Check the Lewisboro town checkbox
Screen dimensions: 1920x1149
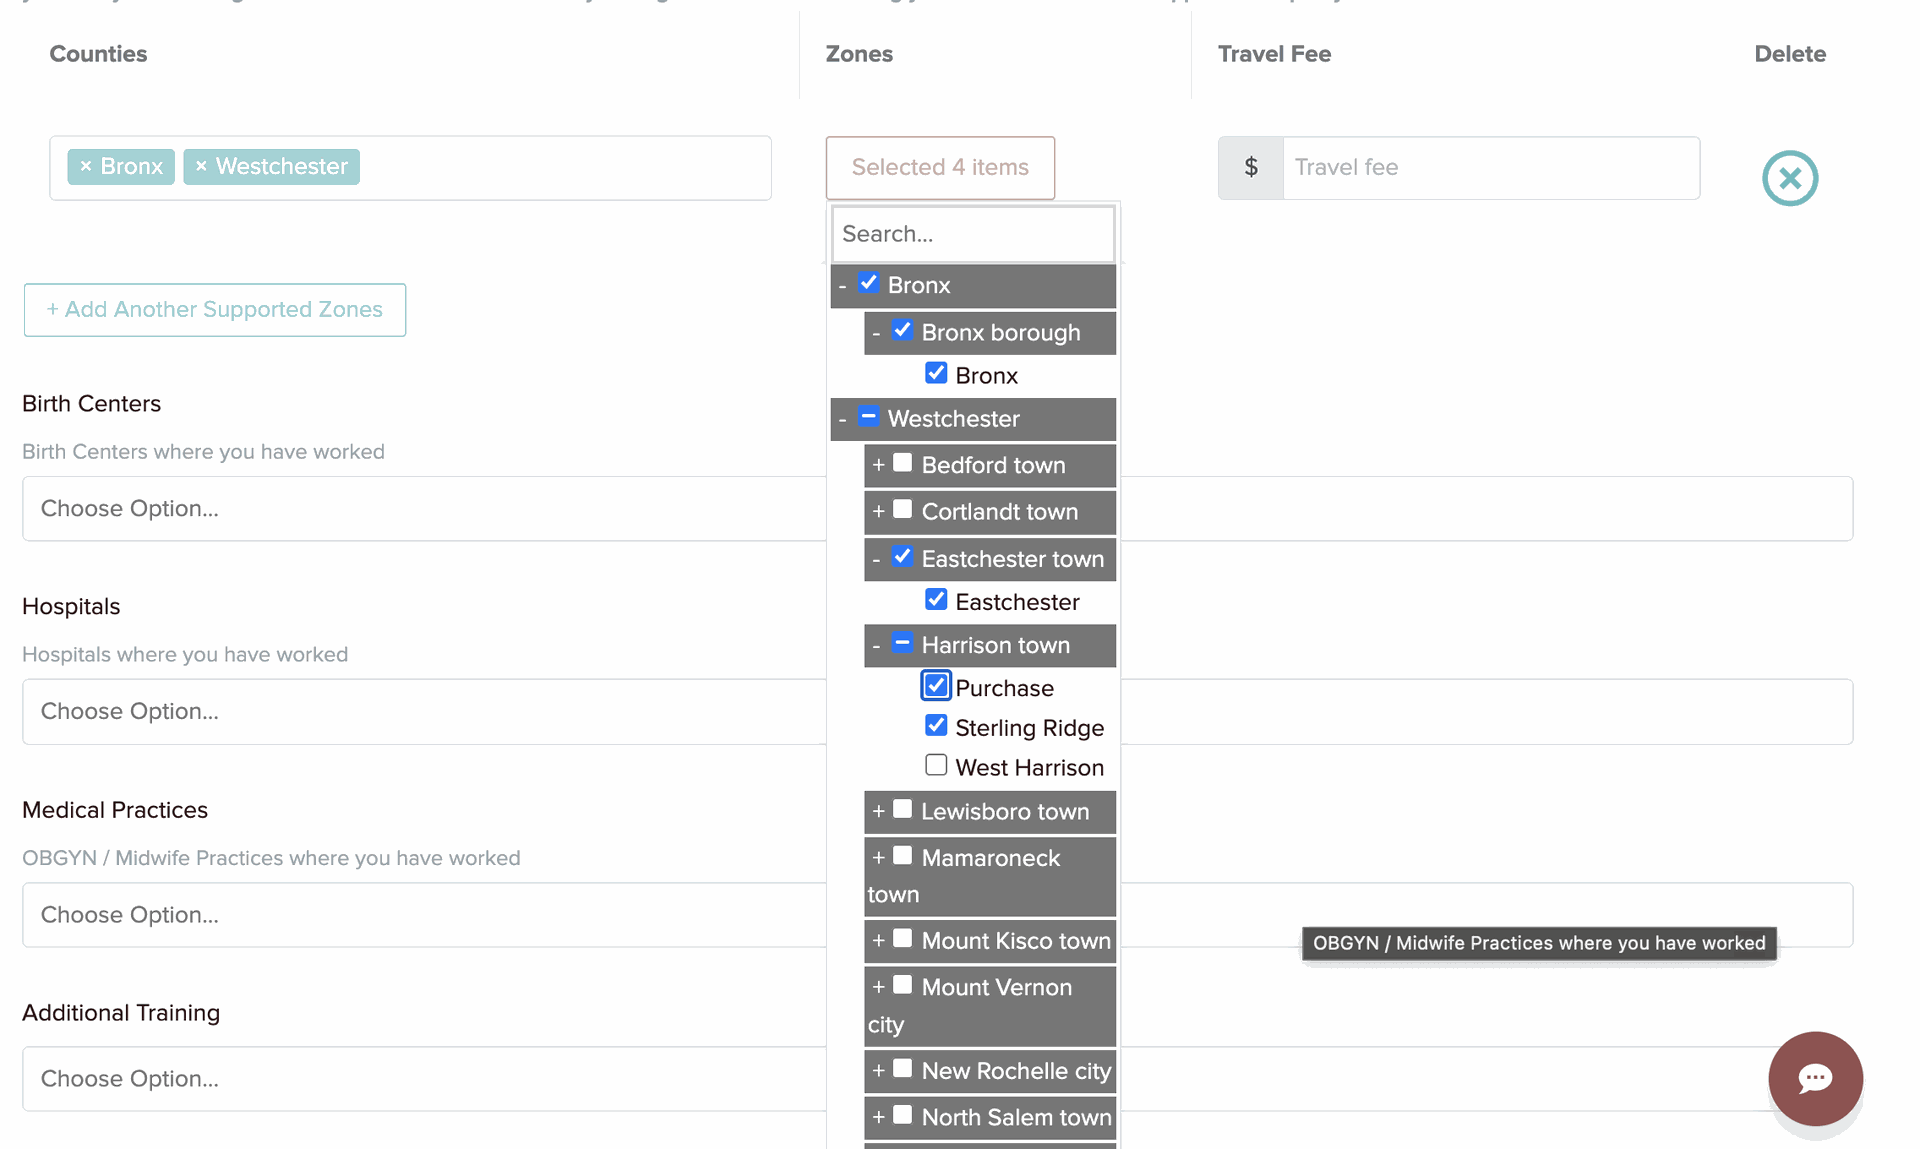[902, 809]
